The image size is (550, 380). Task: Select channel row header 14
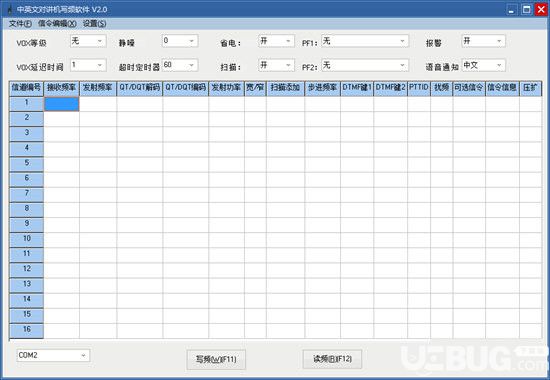pos(26,300)
